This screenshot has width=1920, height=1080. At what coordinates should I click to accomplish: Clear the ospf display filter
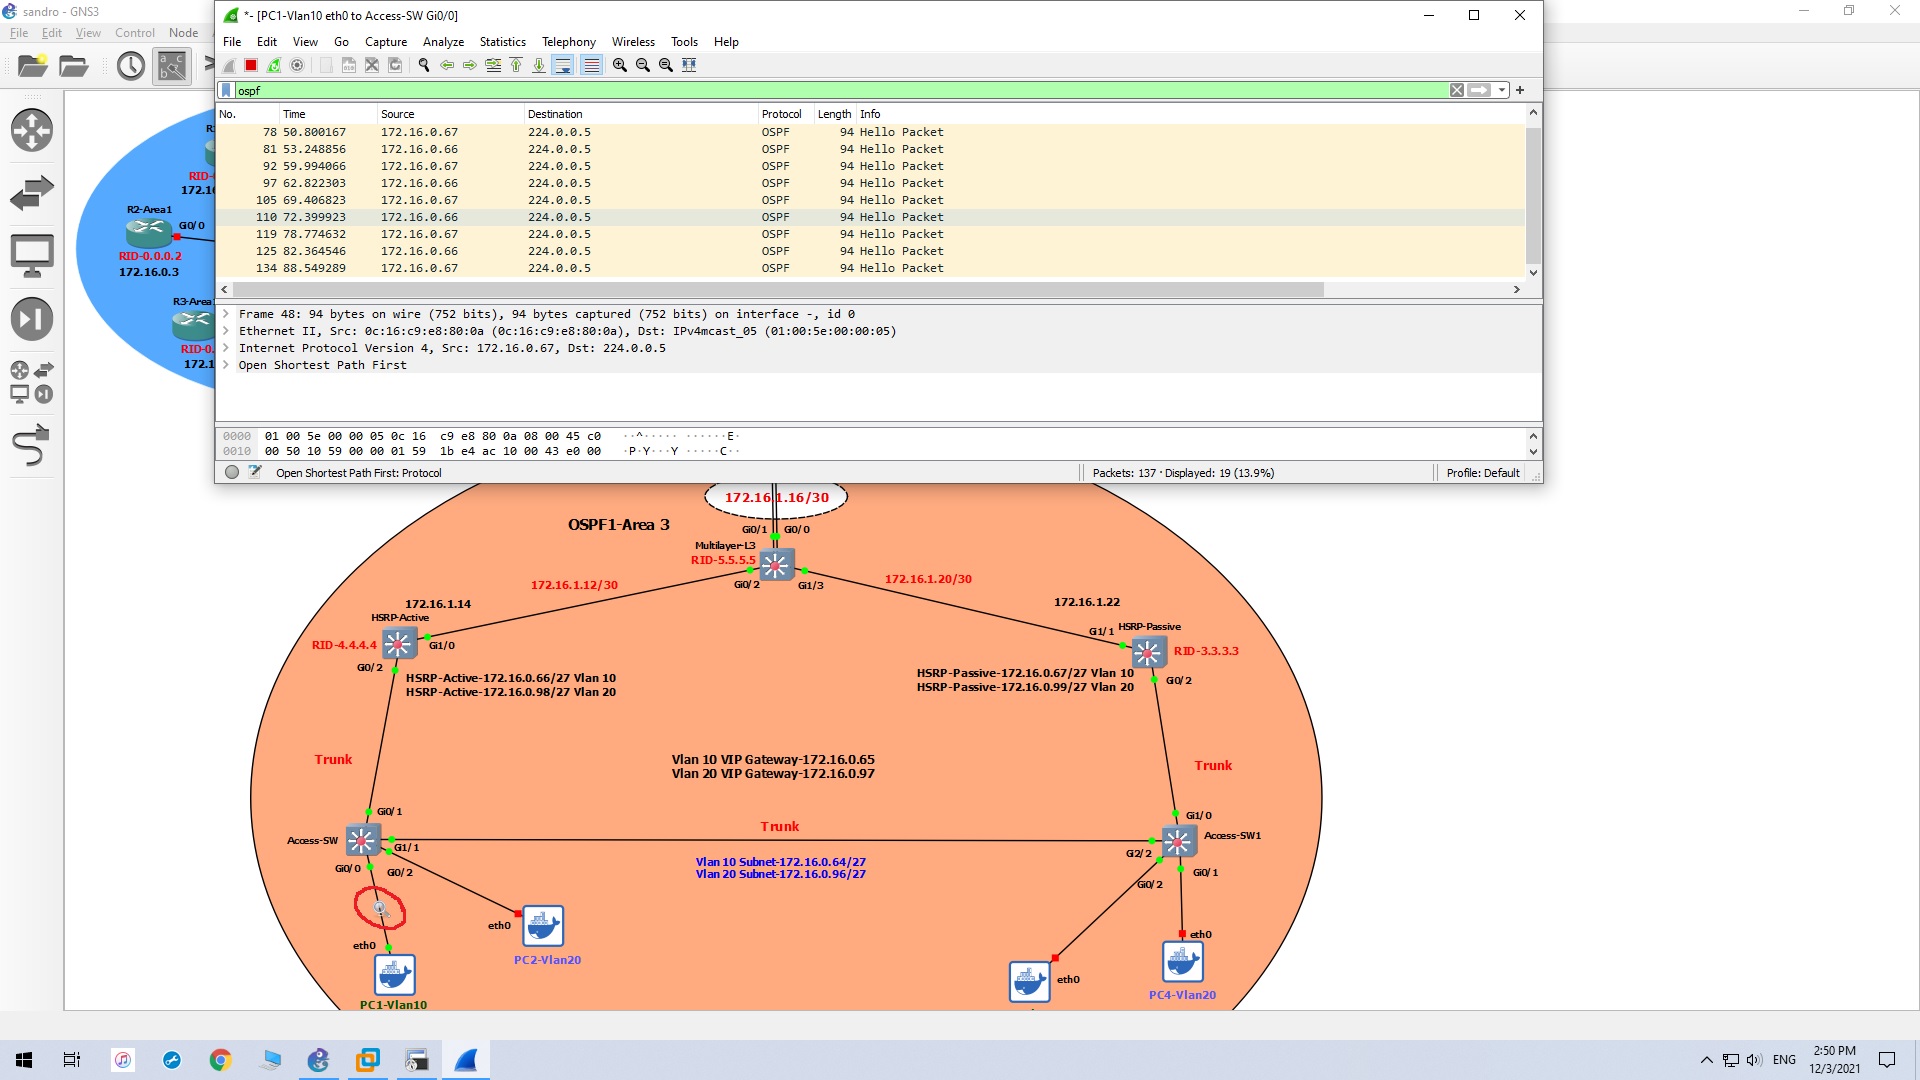tap(1457, 90)
